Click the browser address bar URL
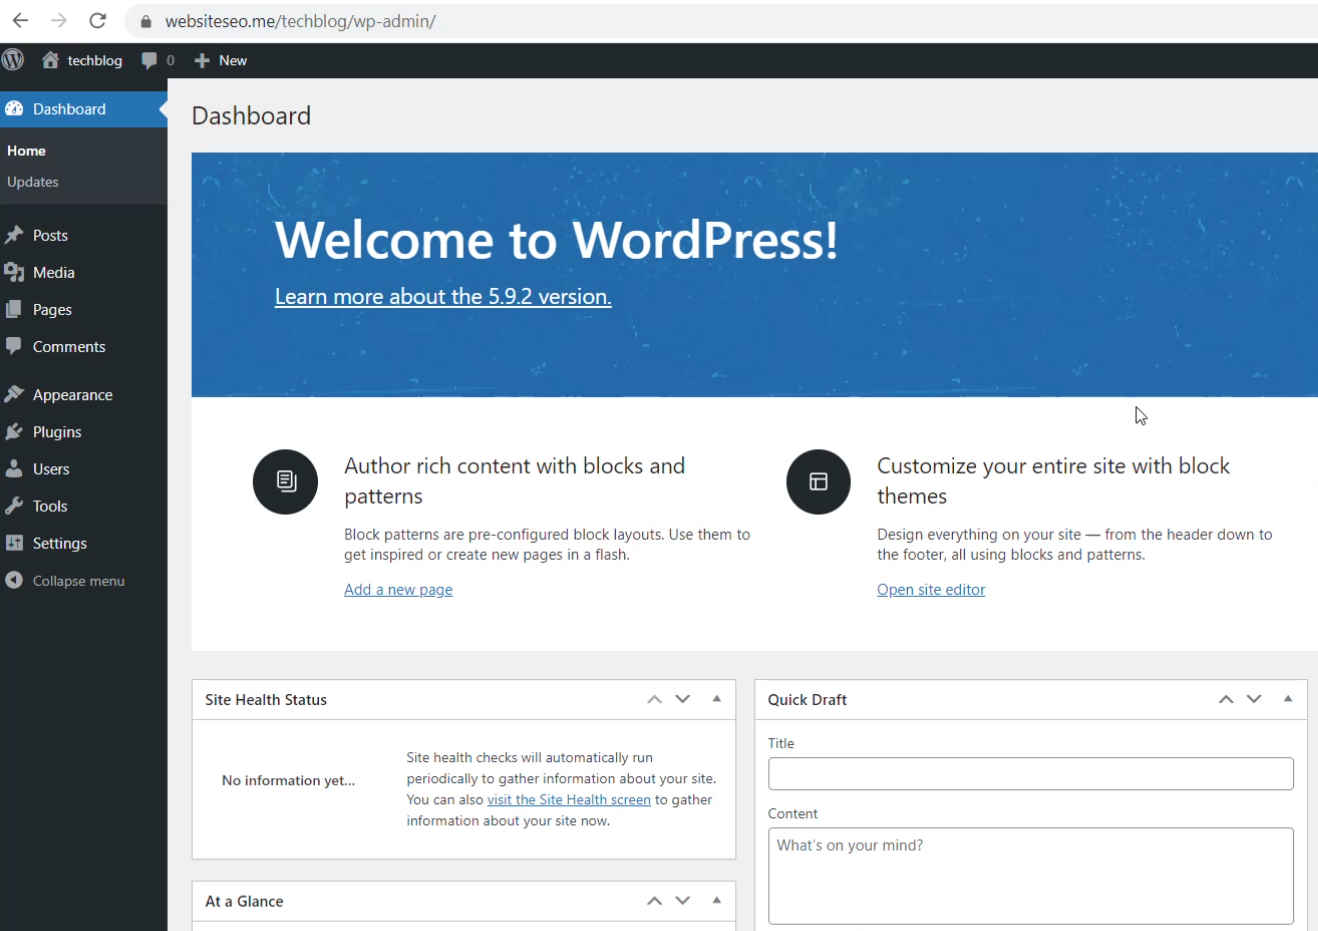1318x931 pixels. (x=300, y=21)
